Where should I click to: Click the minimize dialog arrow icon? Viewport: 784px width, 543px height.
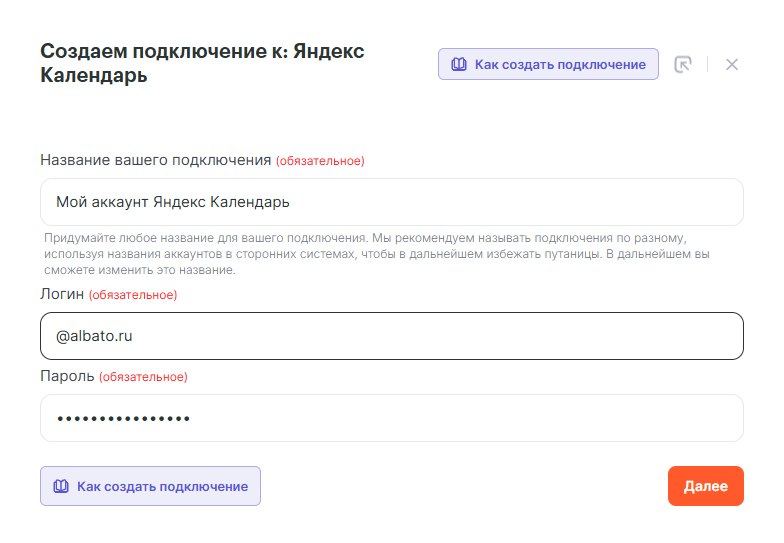[682, 64]
